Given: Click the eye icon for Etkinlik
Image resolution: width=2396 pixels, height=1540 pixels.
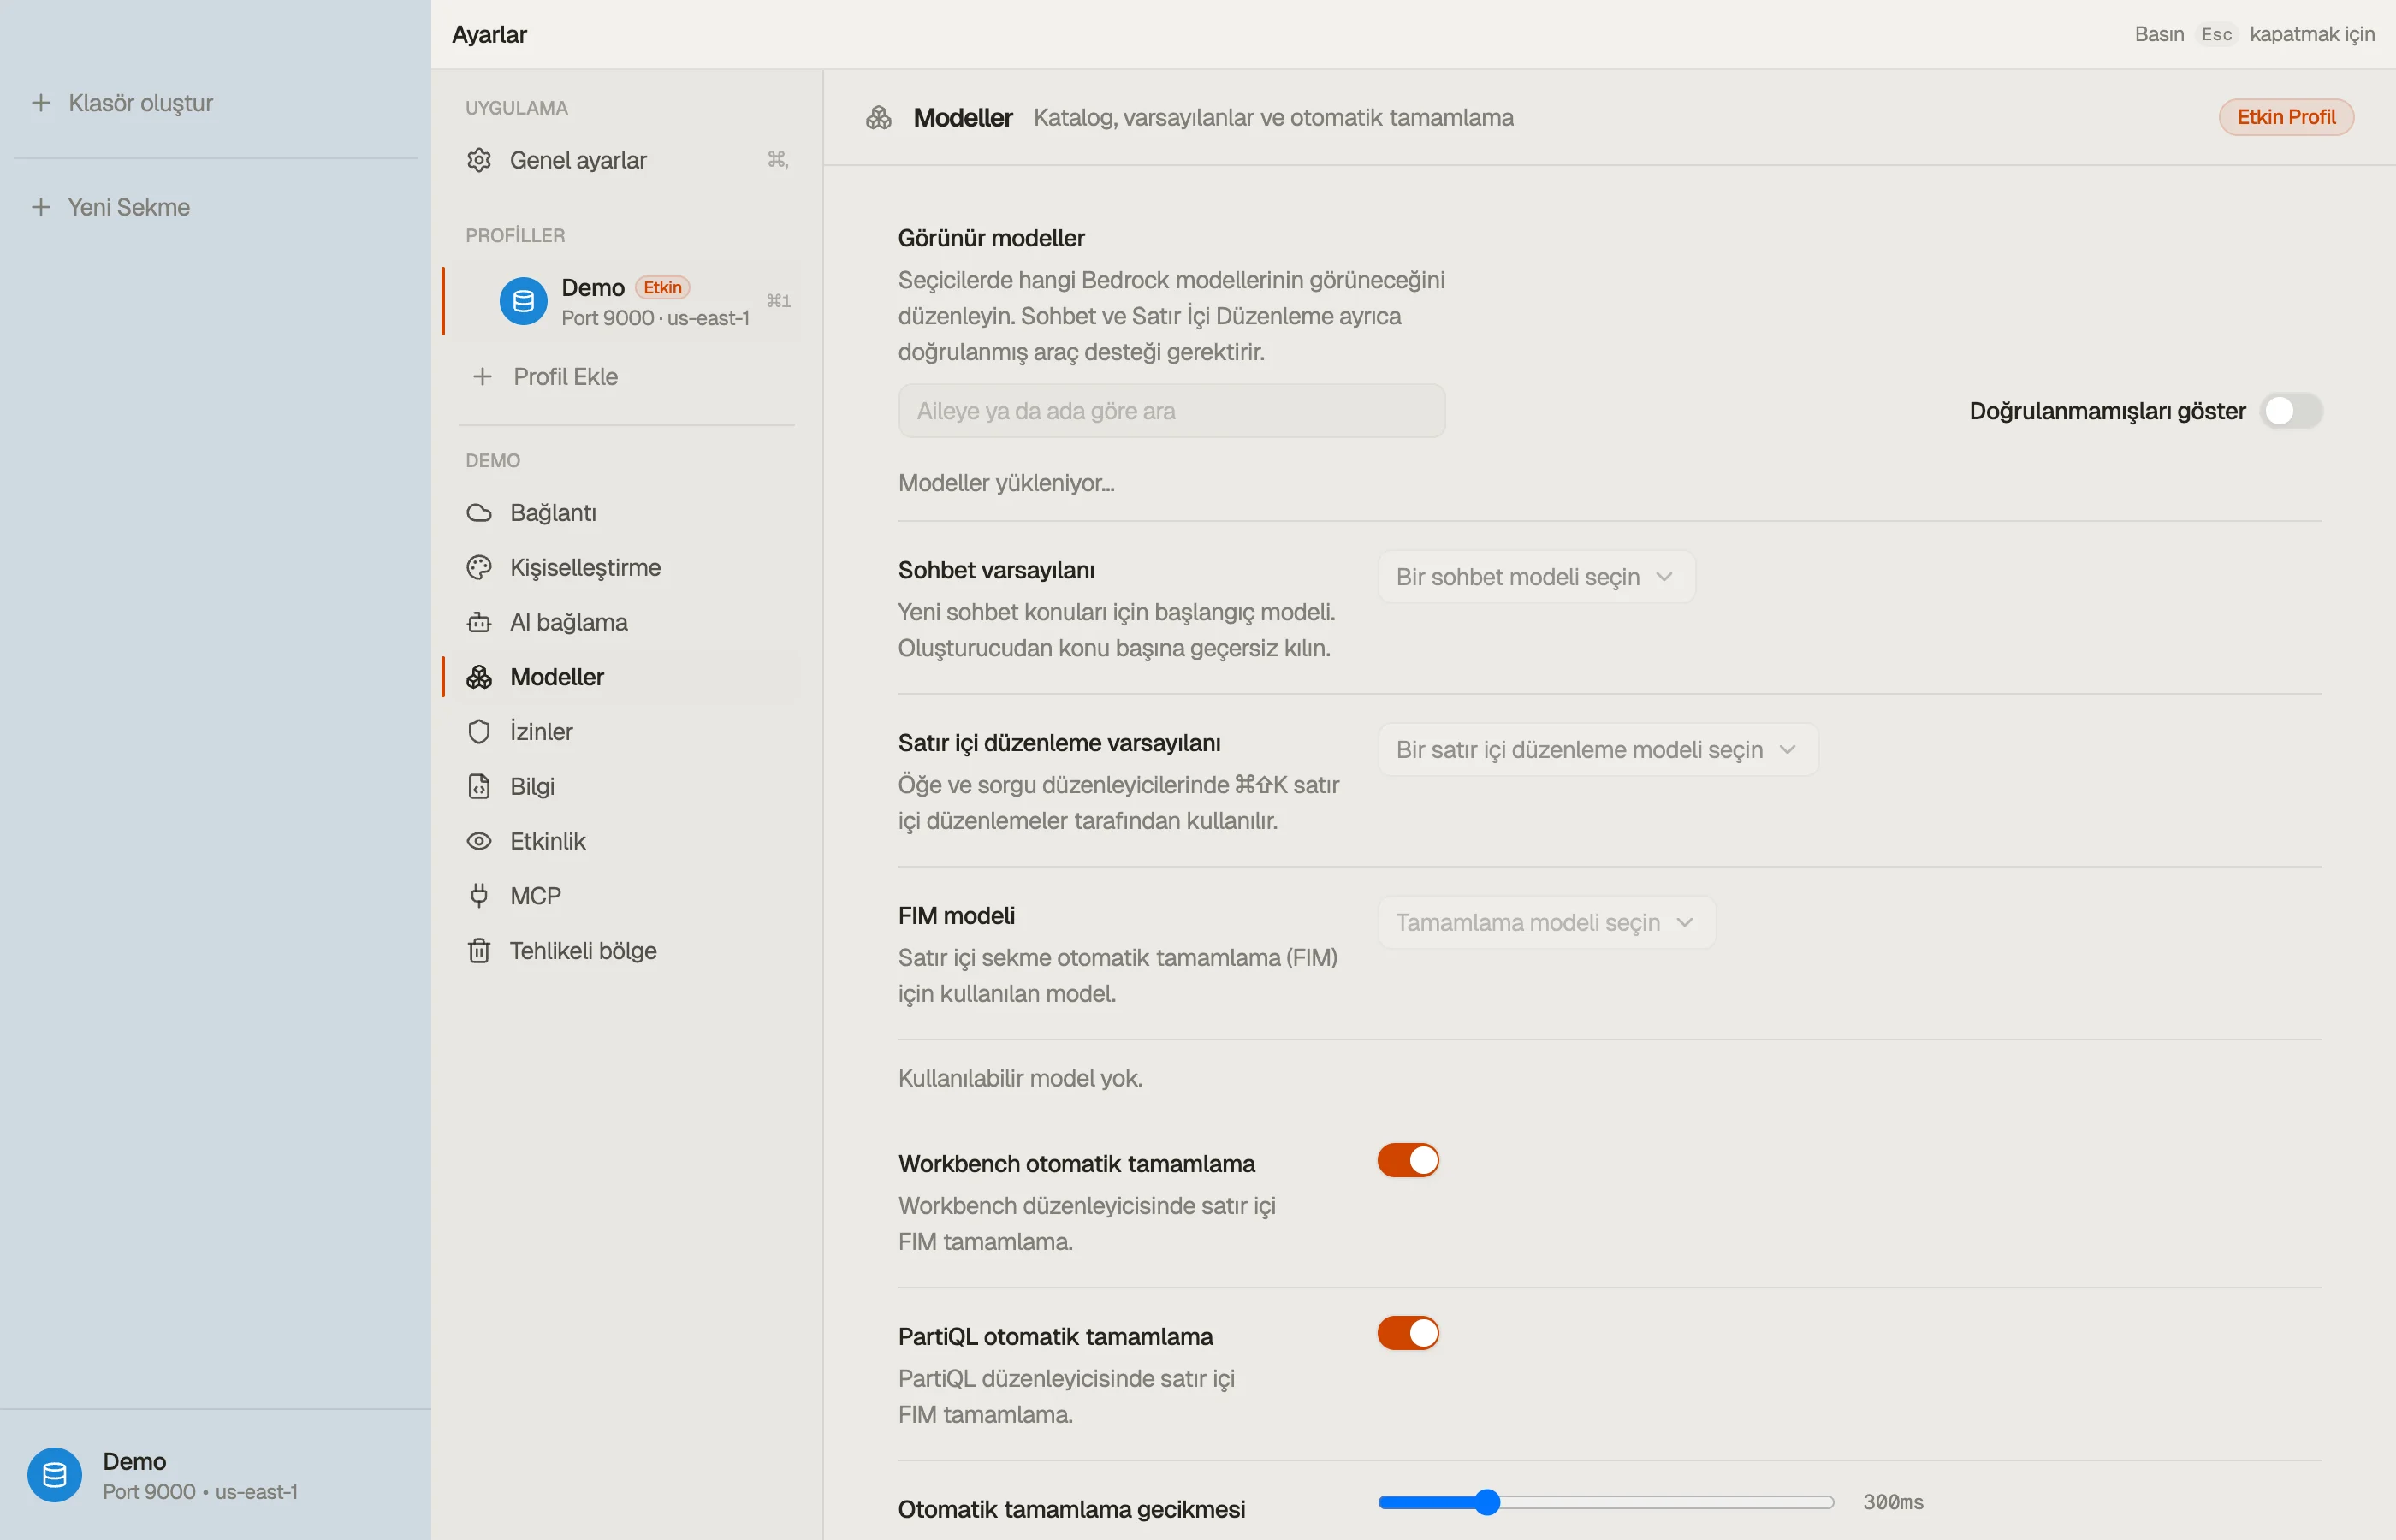Looking at the screenshot, I should click(x=479, y=841).
